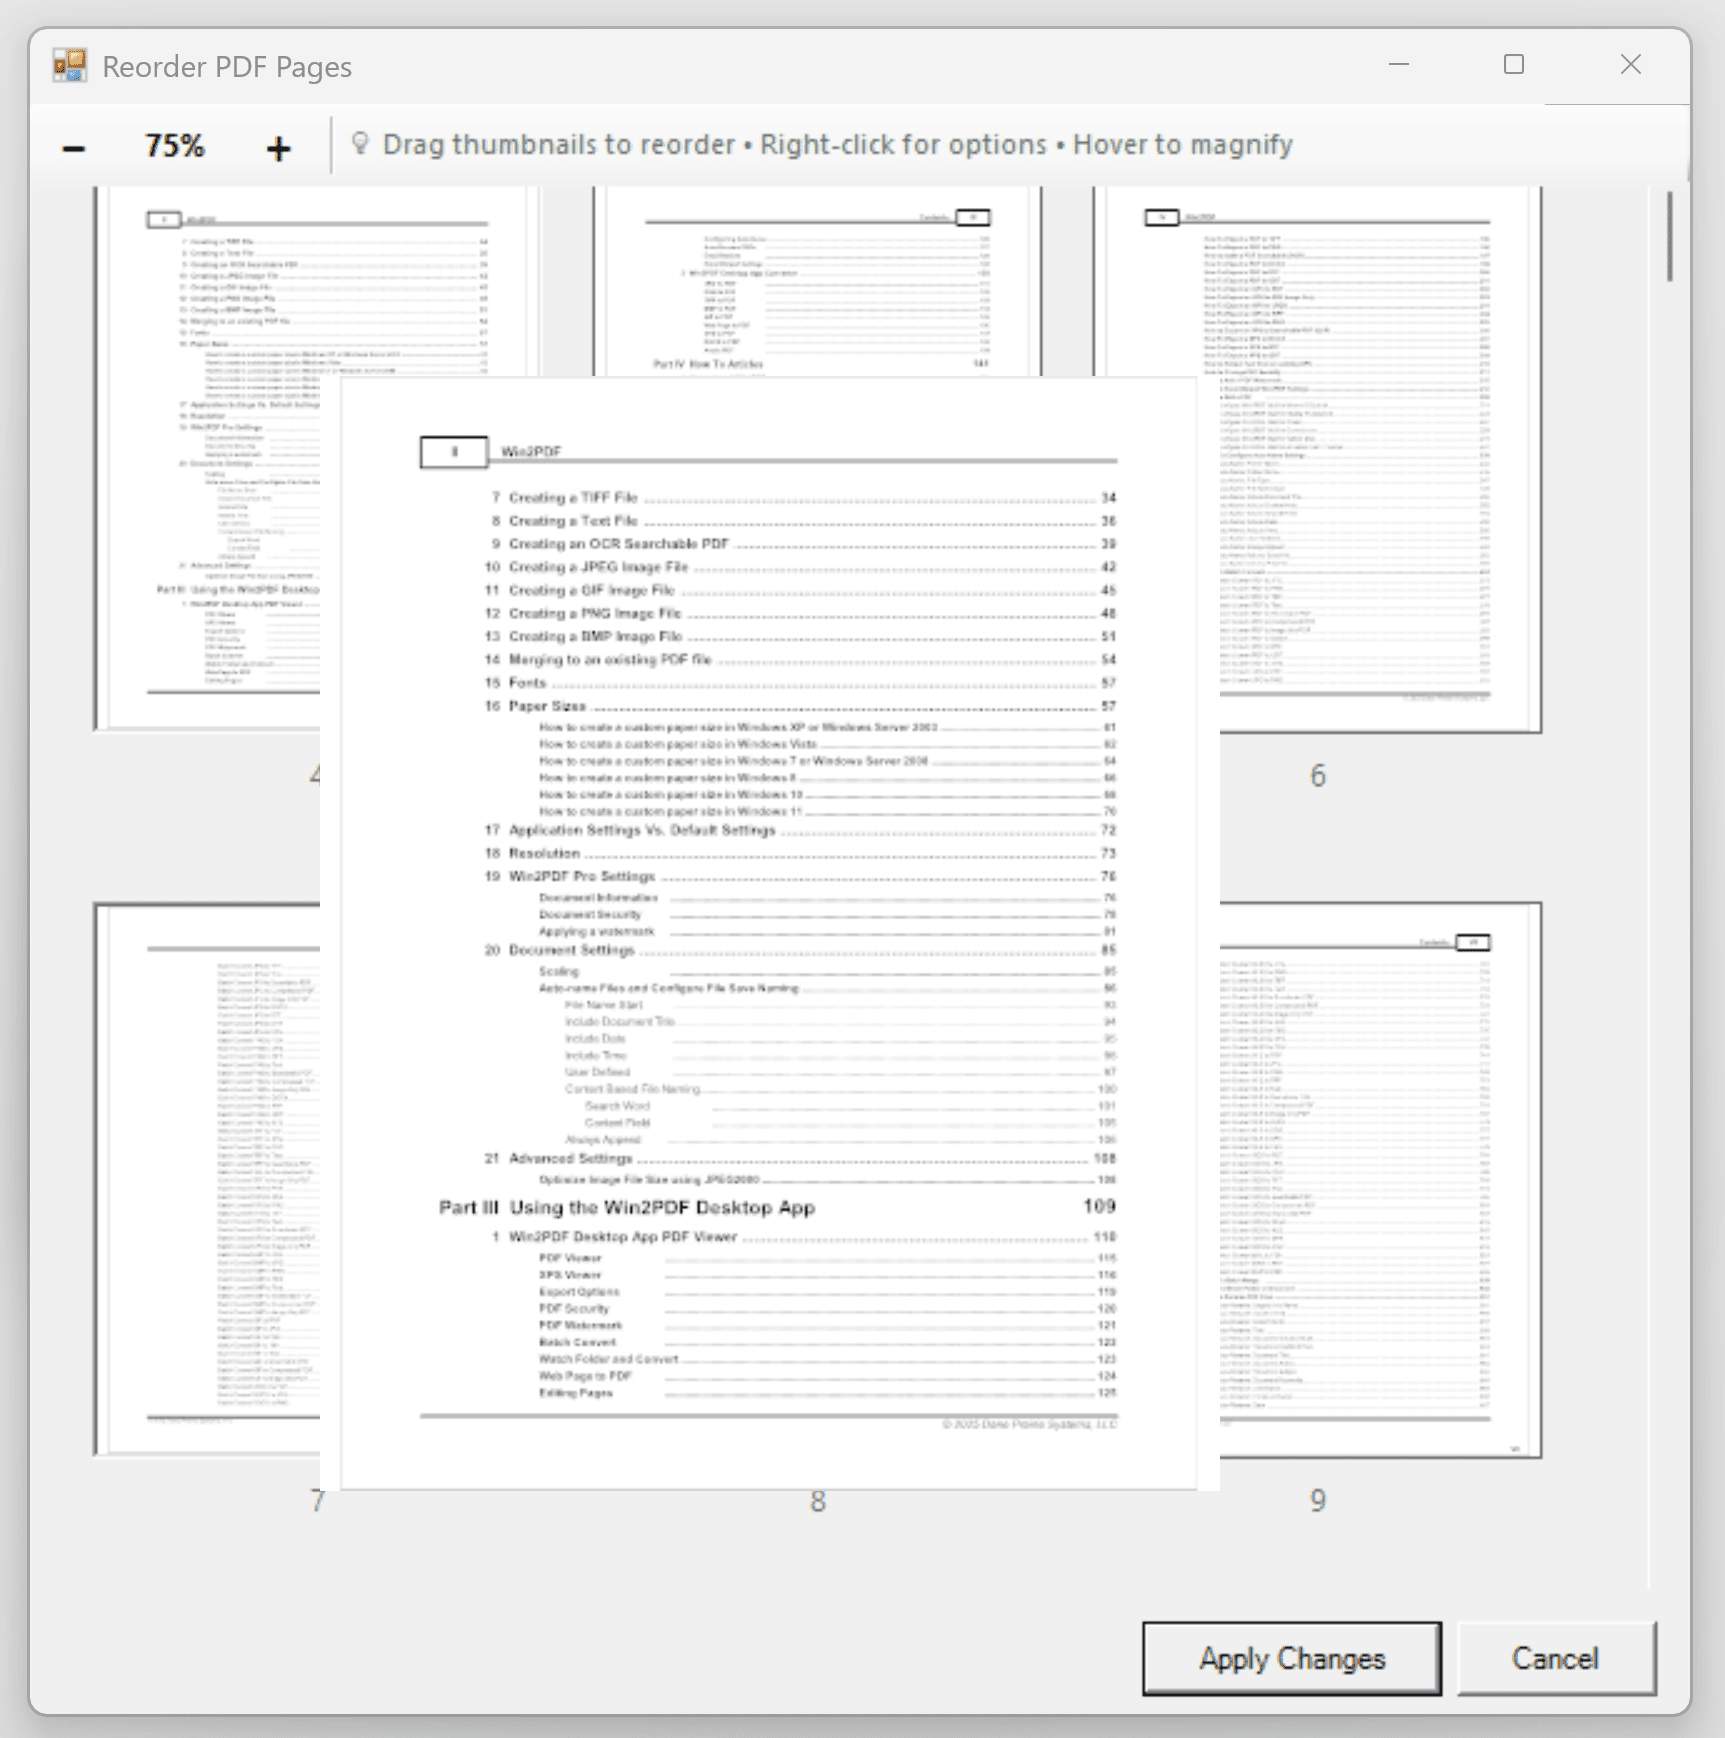Click the Reorder PDF Pages title bar
Screen dimensions: 1725x1738
[x=700, y=64]
